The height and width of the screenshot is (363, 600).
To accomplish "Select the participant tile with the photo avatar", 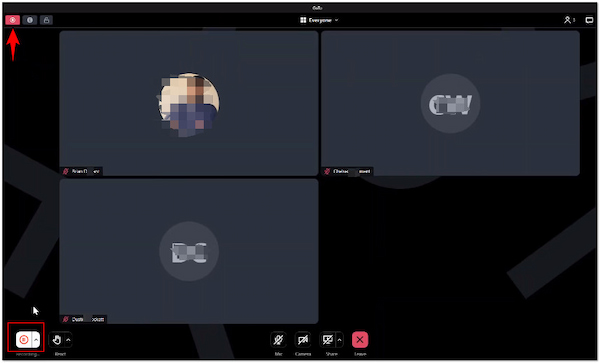I will tap(189, 103).
